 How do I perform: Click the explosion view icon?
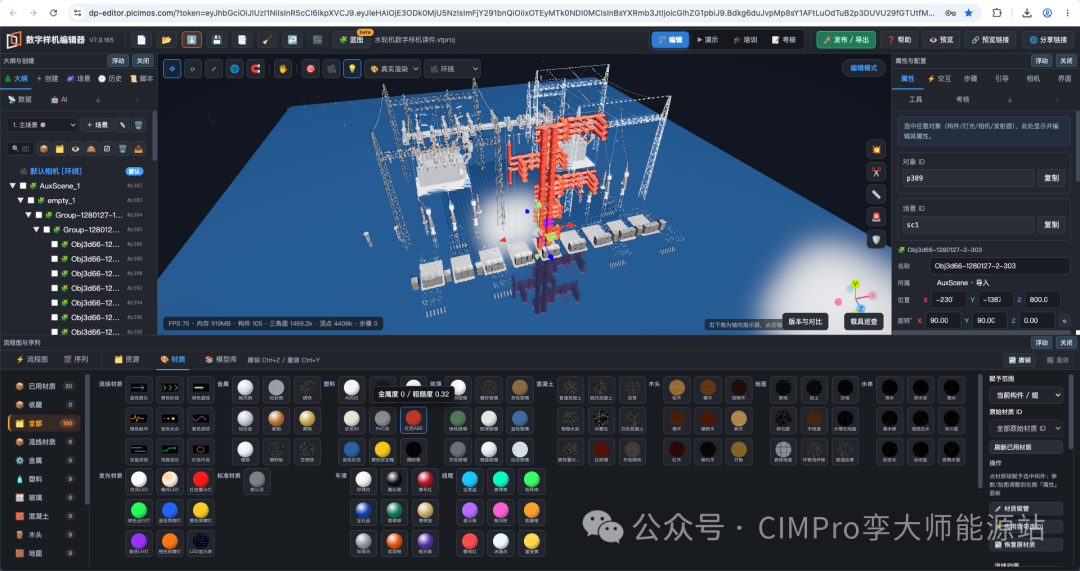click(876, 149)
